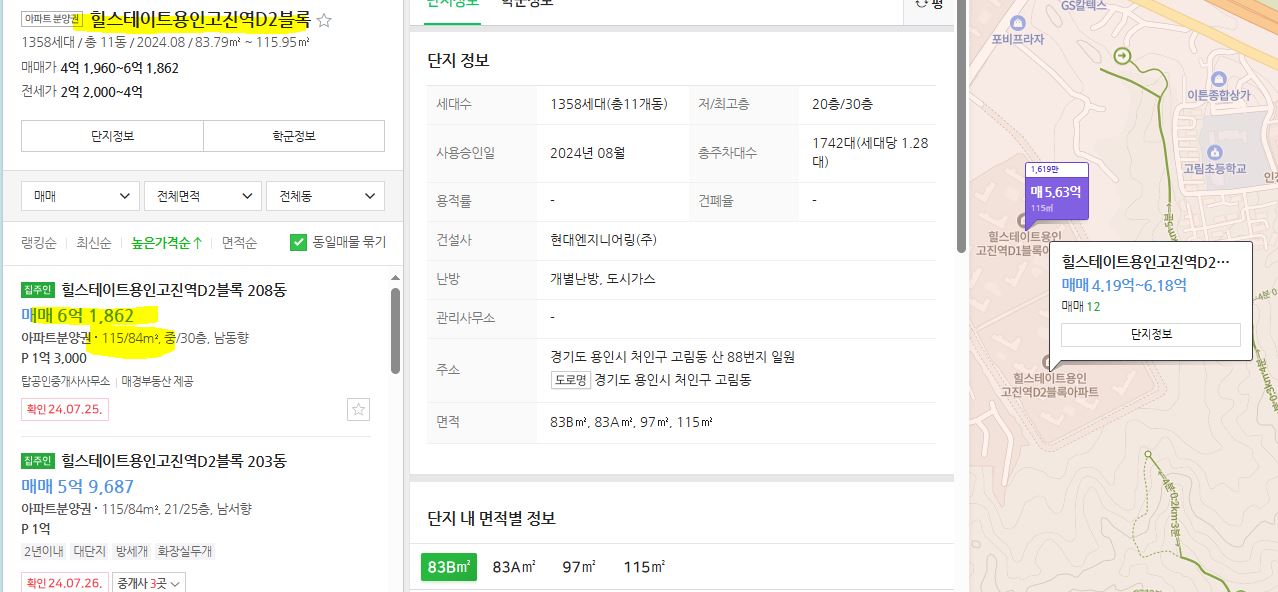Click the D1블록 location pin on map

1020,221
